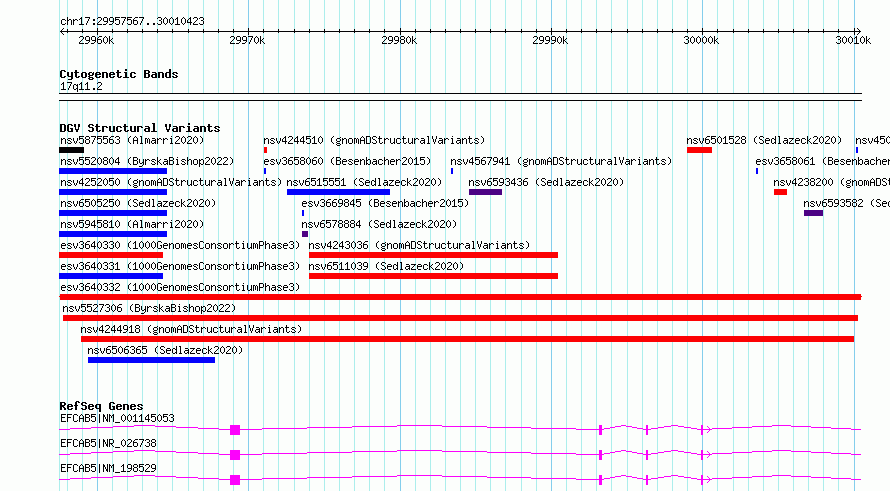This screenshot has height=491, width=890.
Task: Click the blue nsv6506365 Sedlazeck2020 bar
Action: tap(152, 360)
